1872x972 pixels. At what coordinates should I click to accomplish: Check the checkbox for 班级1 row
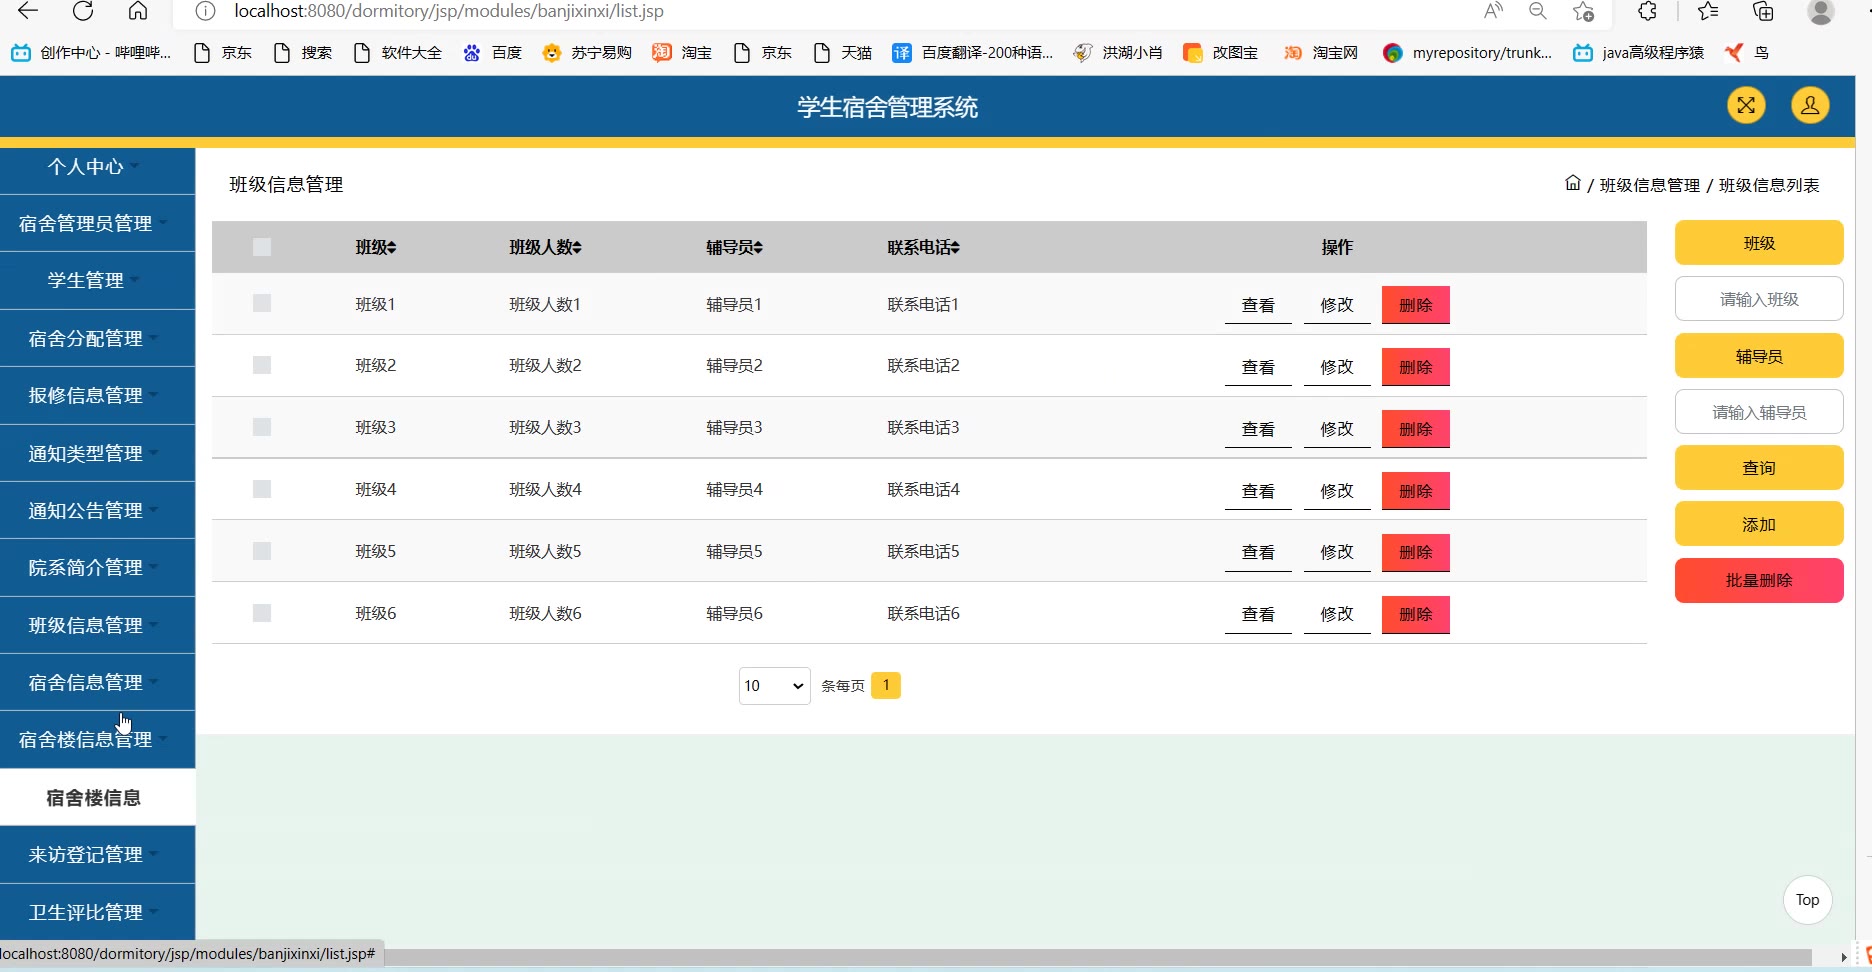262,303
